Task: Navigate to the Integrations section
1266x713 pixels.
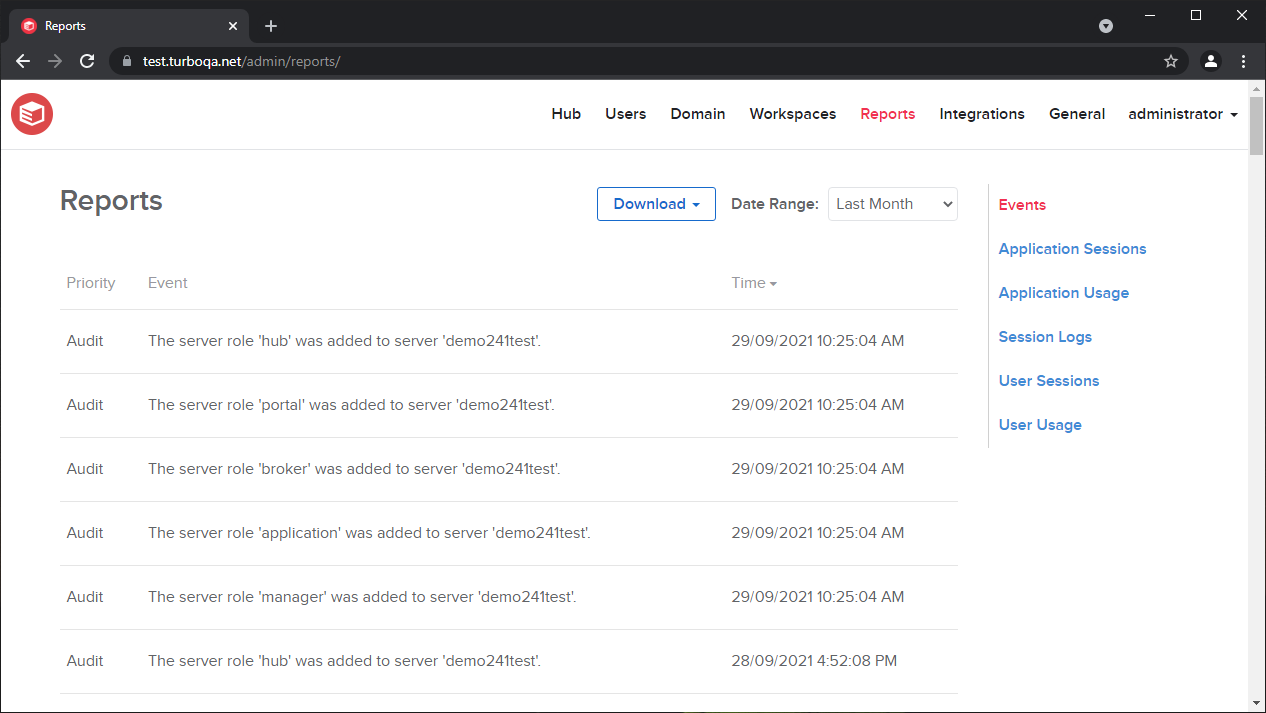Action: [x=981, y=114]
